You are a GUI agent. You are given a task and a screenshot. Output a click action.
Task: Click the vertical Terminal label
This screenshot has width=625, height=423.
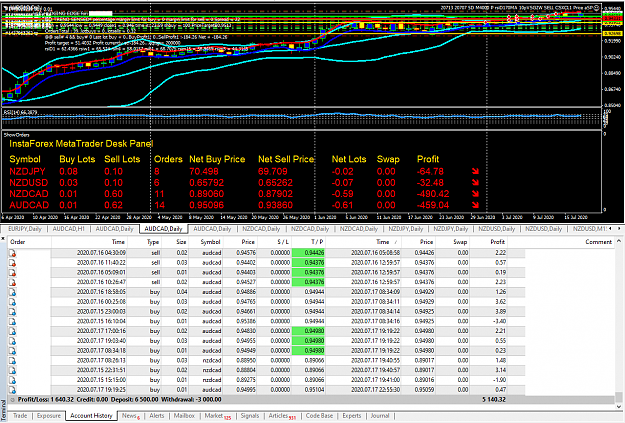[3, 411]
